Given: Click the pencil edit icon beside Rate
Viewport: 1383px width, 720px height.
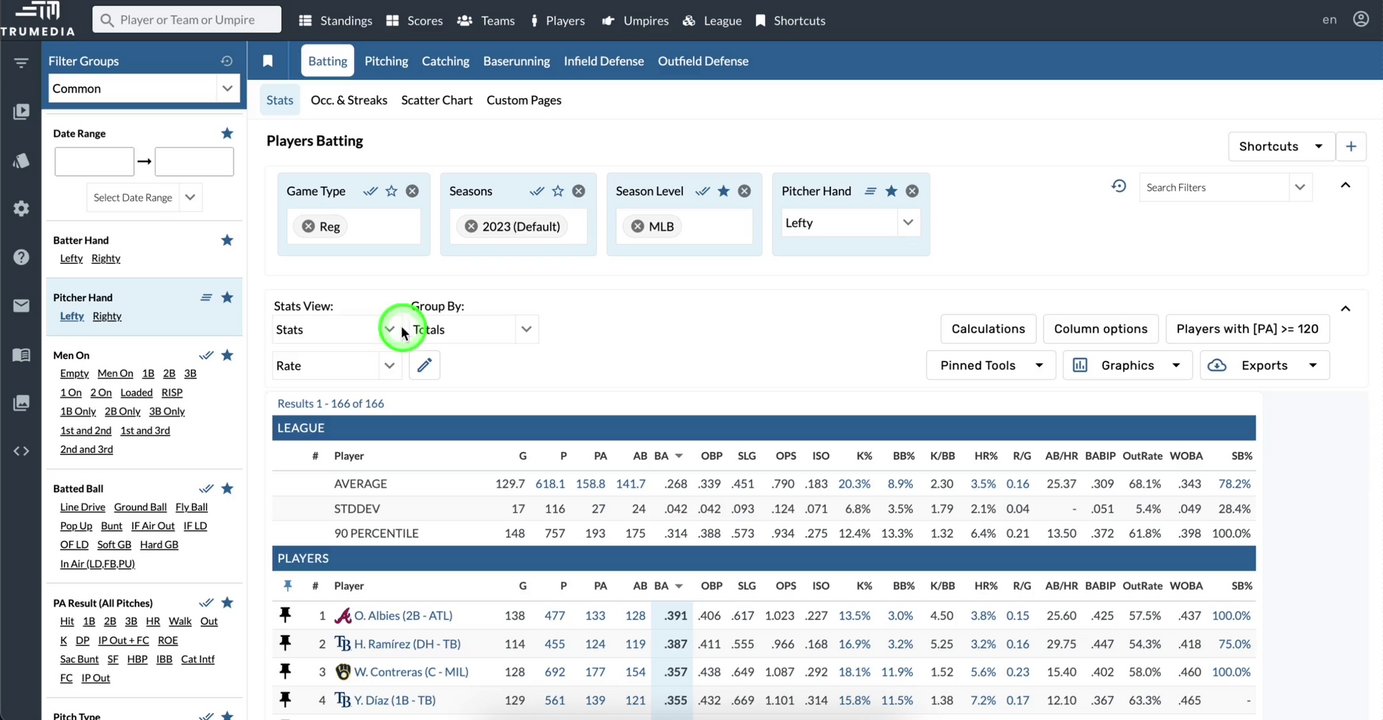Looking at the screenshot, I should pos(424,366).
